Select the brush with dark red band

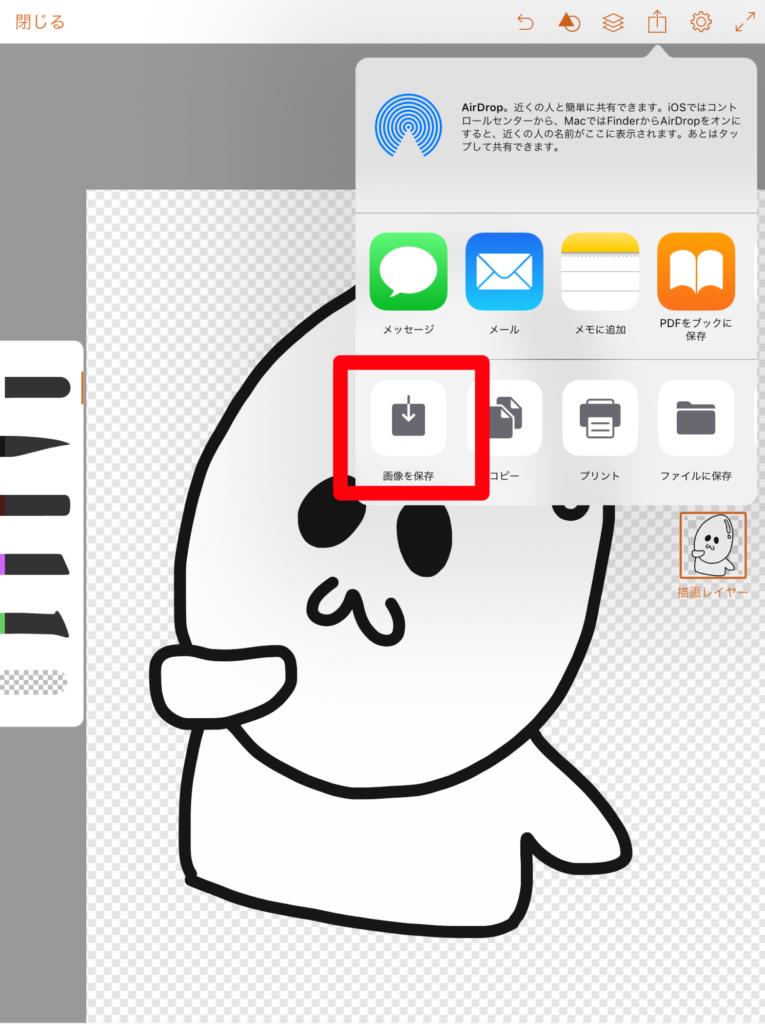pyautogui.click(x=35, y=505)
